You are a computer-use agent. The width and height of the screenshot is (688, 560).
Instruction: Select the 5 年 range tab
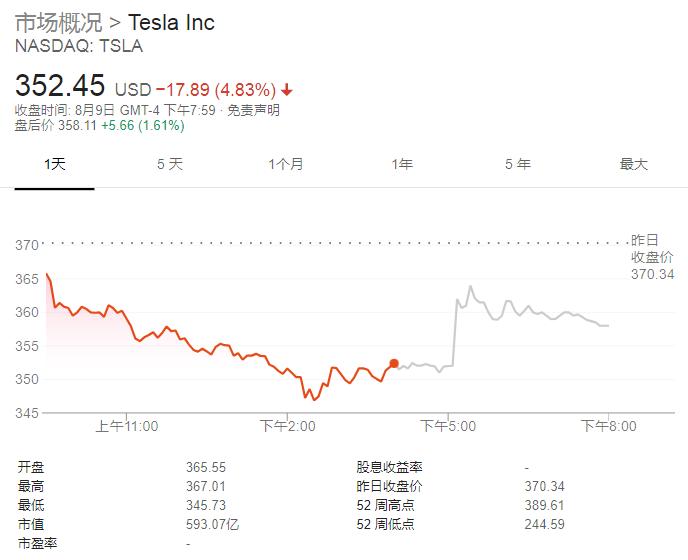click(x=518, y=164)
